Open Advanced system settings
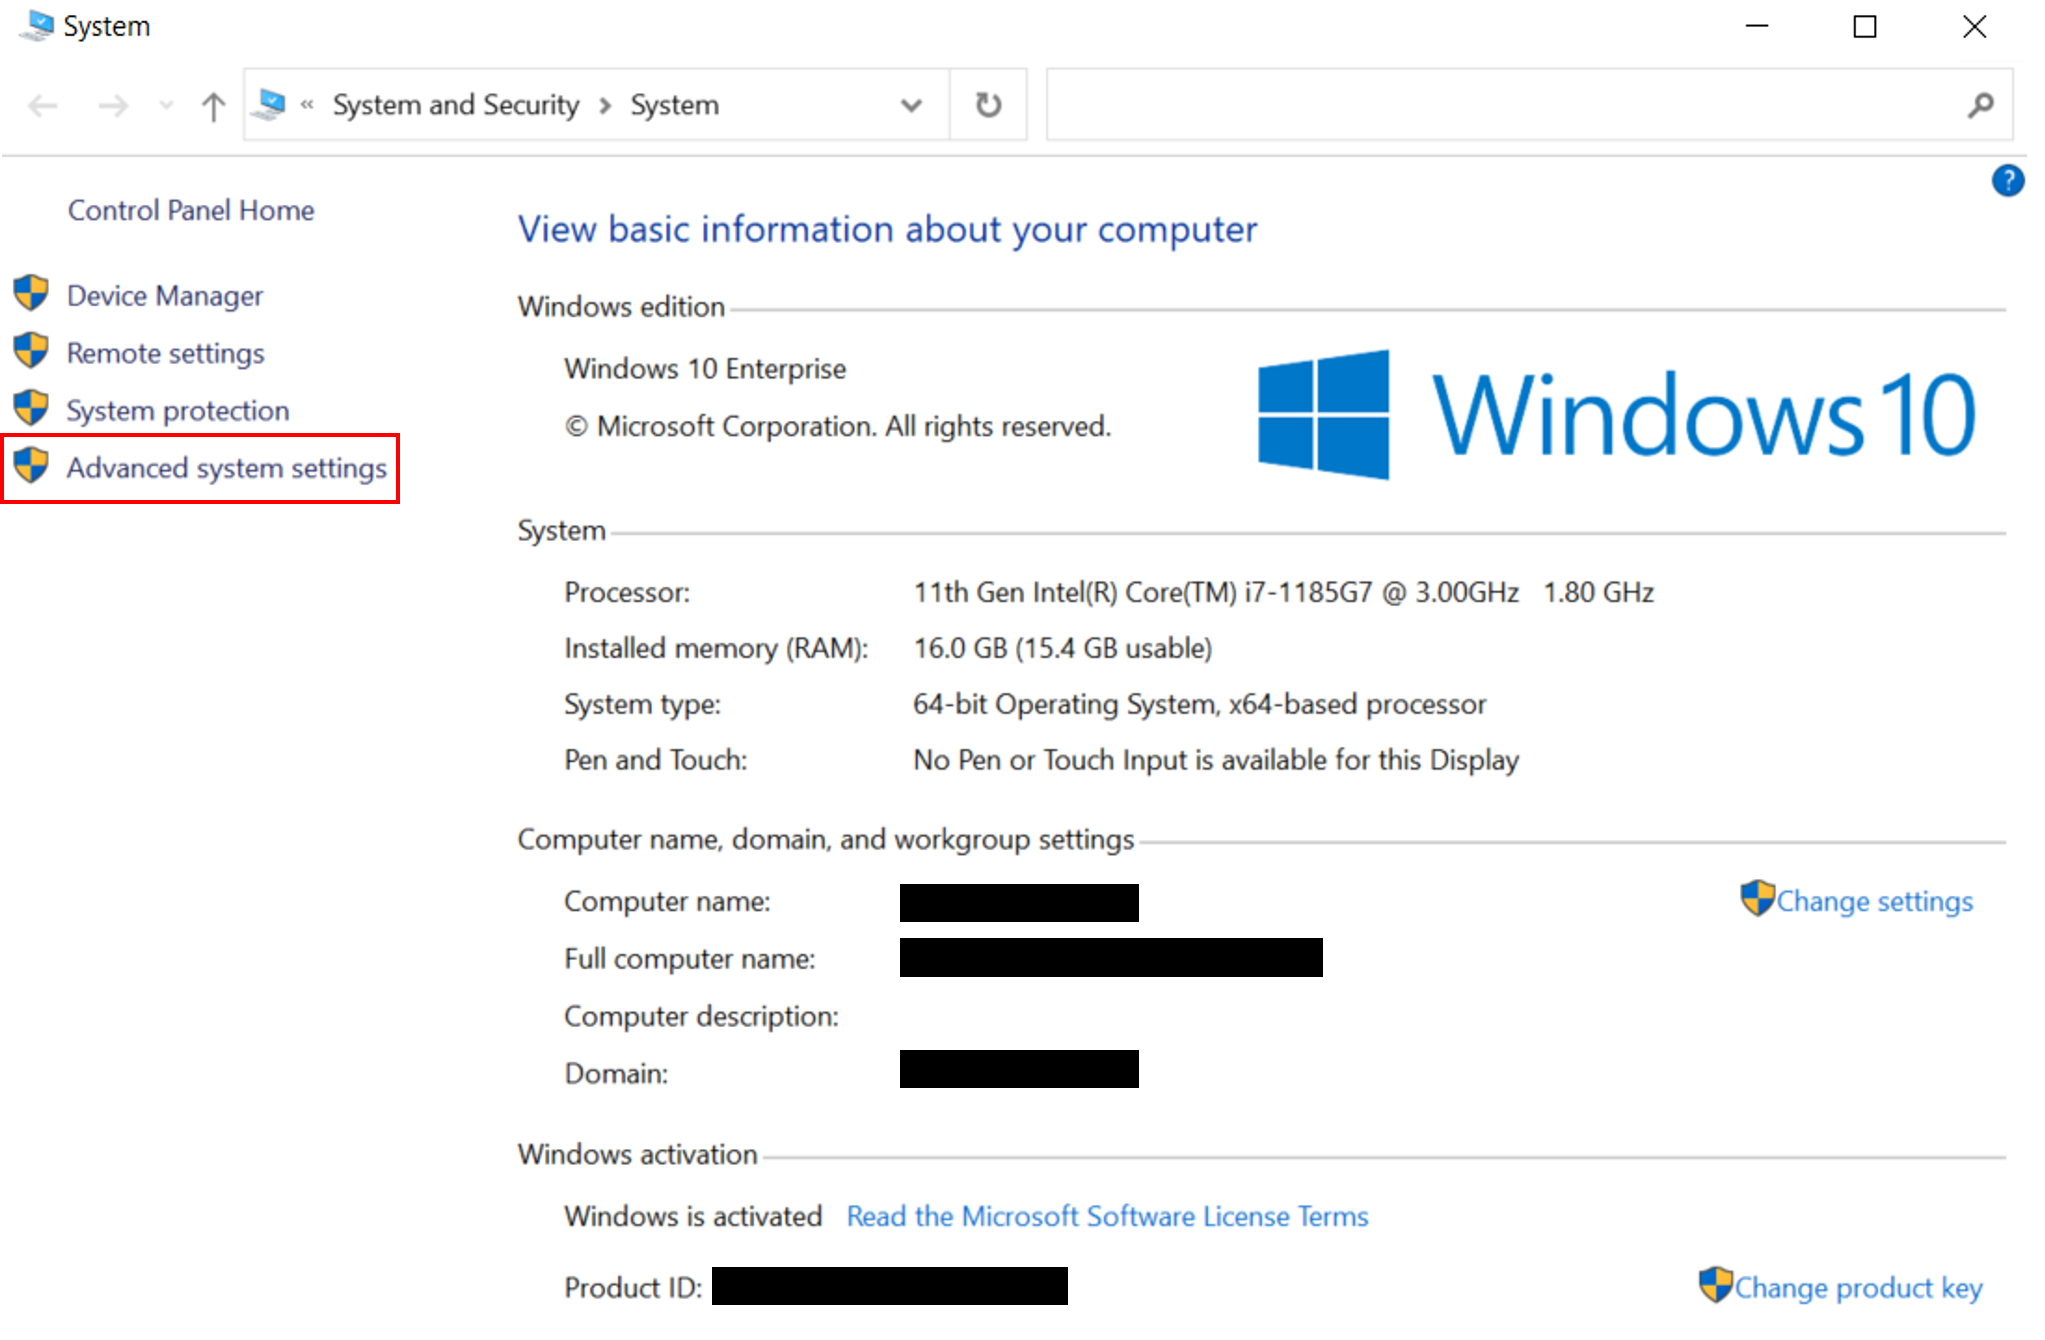This screenshot has width=2045, height=1340. coord(227,468)
